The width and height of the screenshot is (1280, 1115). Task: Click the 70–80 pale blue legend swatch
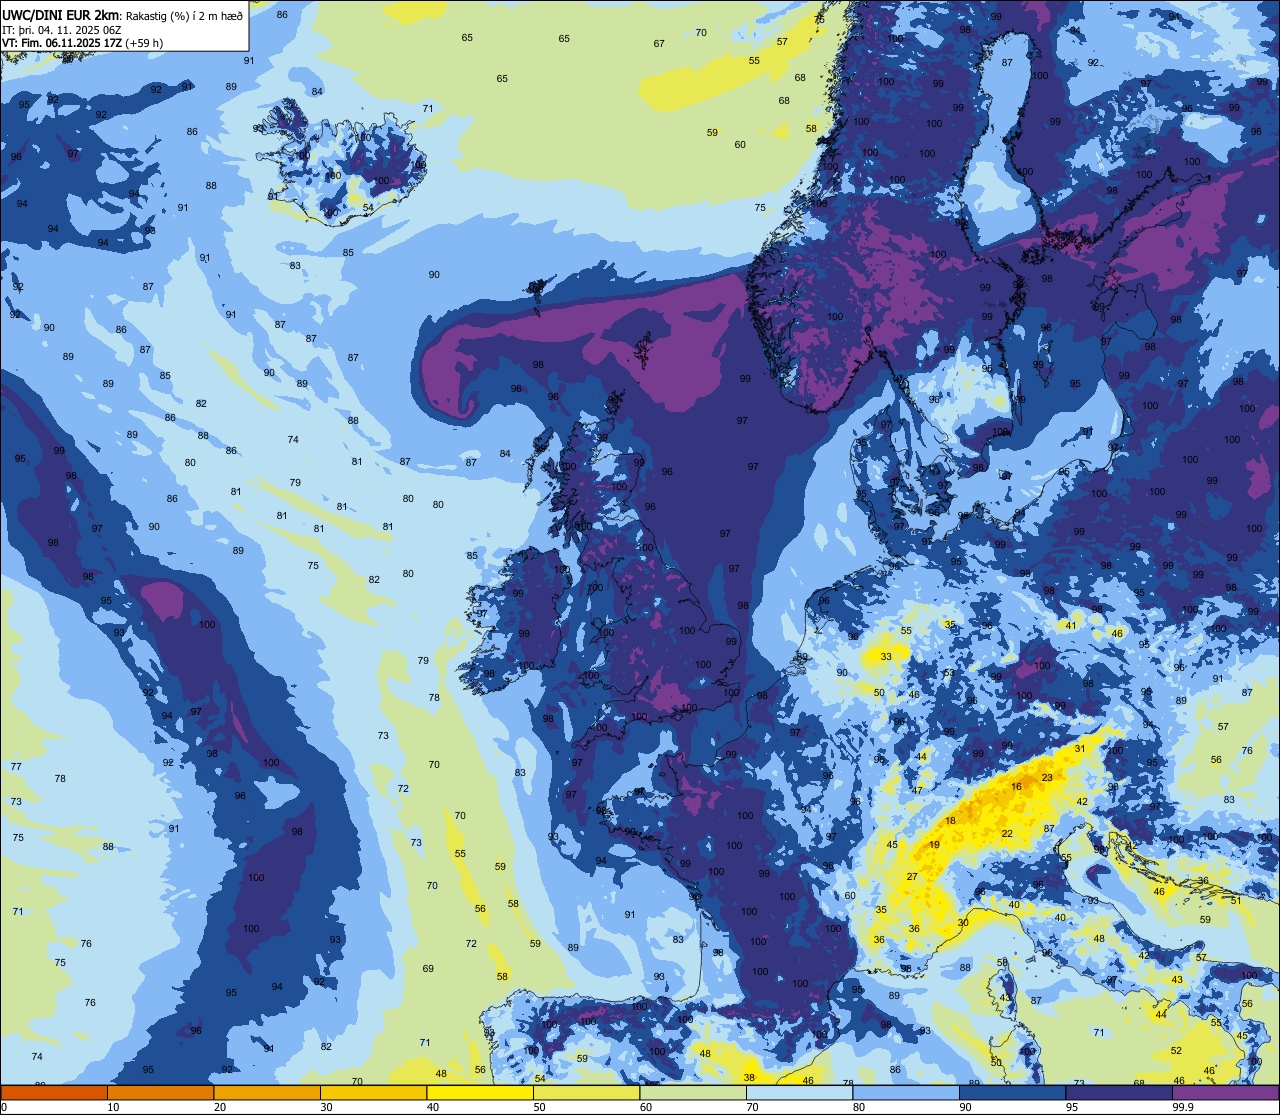[x=799, y=1092]
